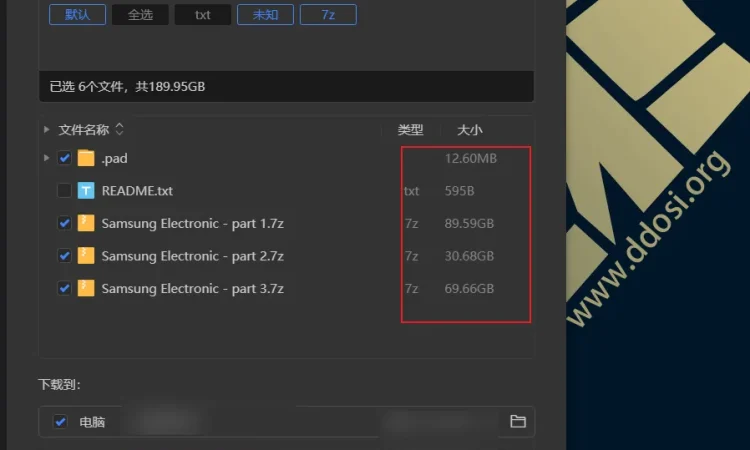Click the 595B size value
This screenshot has width=750, height=450.
point(460,191)
